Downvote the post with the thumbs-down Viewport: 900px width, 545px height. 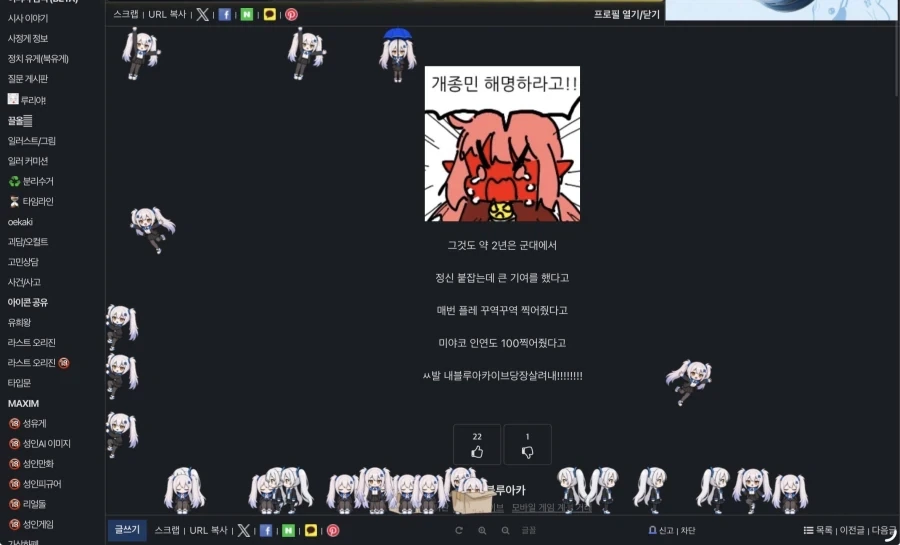pos(527,445)
